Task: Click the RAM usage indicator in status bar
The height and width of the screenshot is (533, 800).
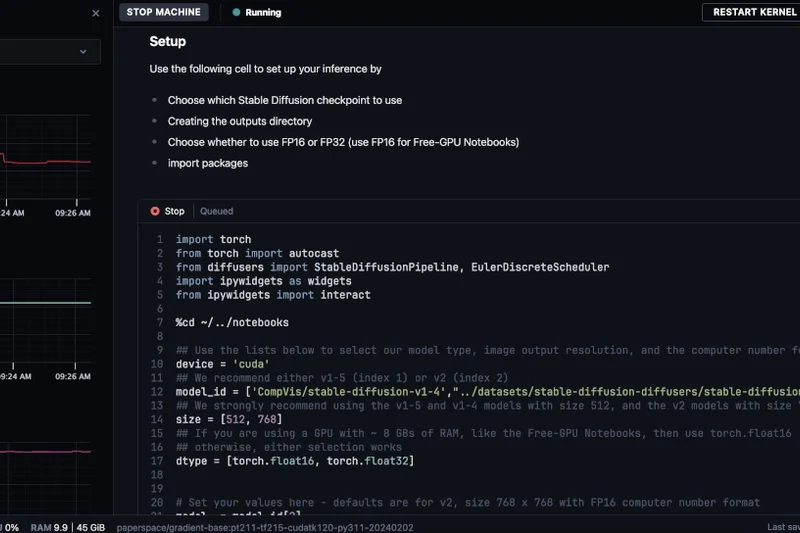Action: tap(63, 526)
